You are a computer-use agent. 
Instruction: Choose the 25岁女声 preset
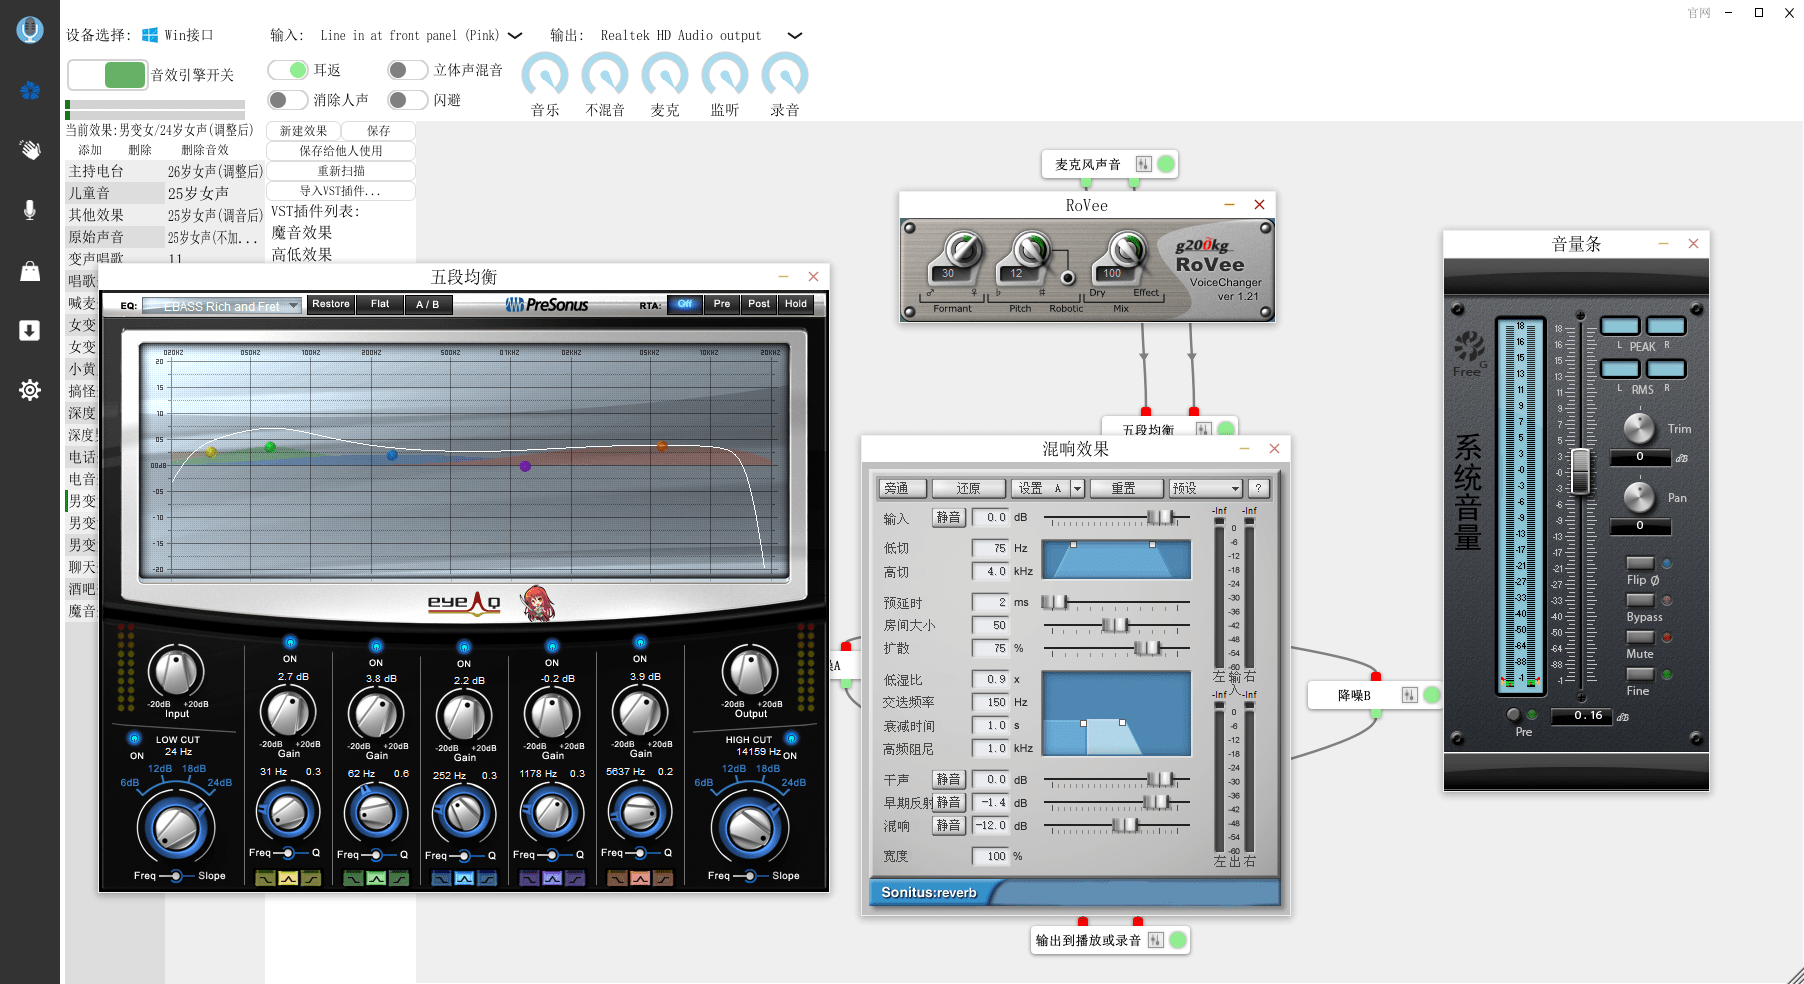pyautogui.click(x=215, y=193)
